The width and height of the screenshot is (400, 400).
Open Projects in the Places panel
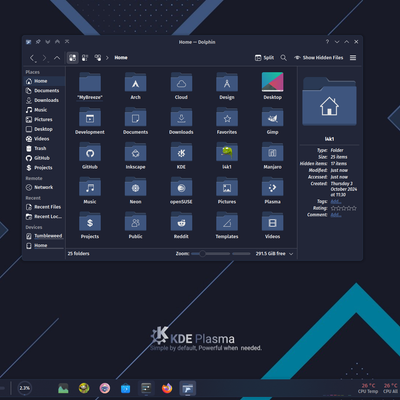(x=44, y=168)
